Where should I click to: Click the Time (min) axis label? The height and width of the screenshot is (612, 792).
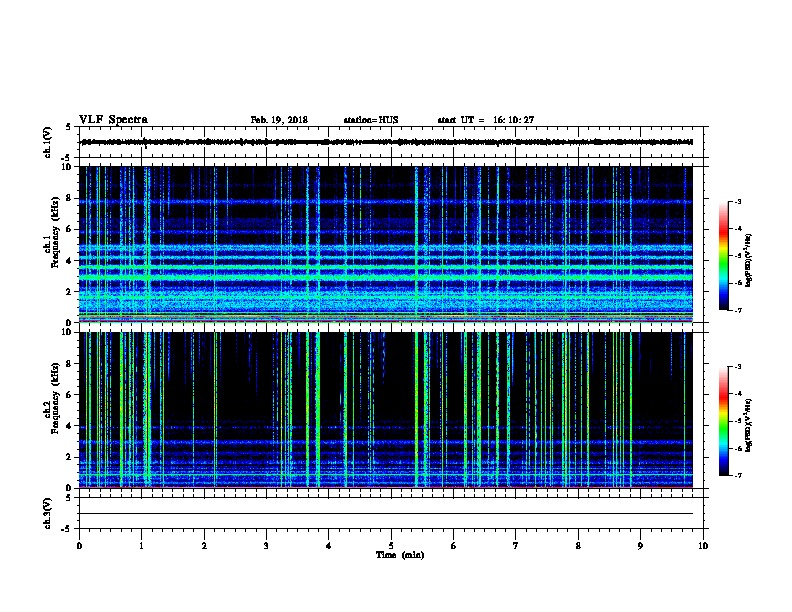[x=400, y=555]
